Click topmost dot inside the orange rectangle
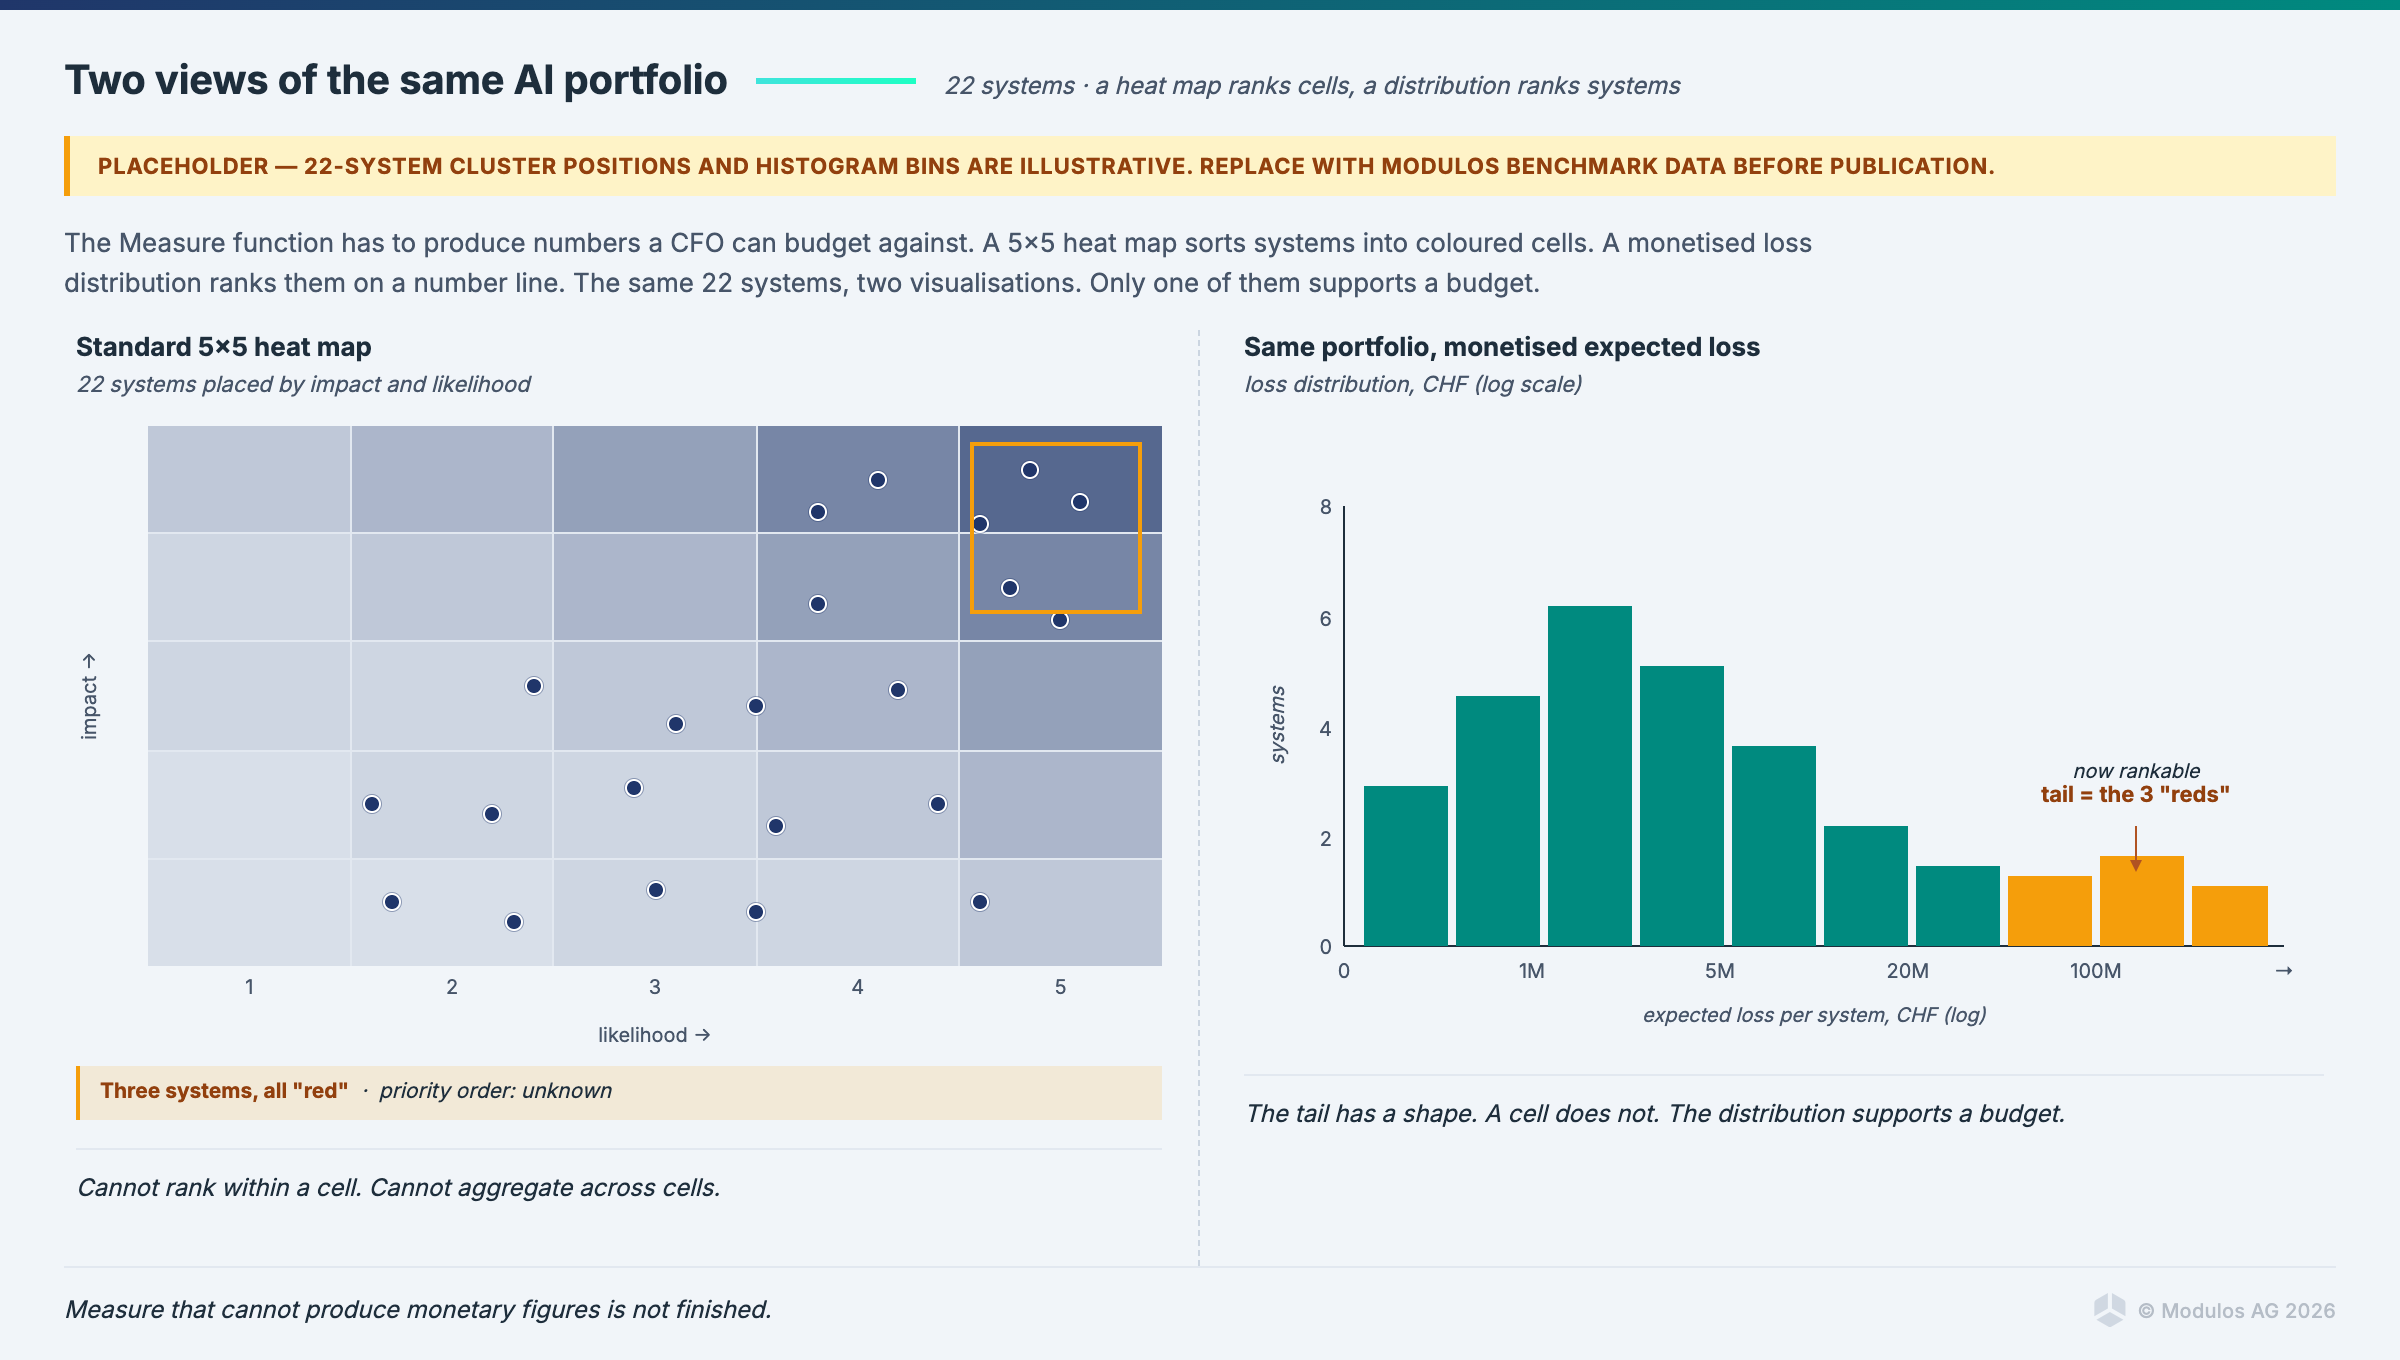Image resolution: width=2400 pixels, height=1360 pixels. [x=1030, y=470]
